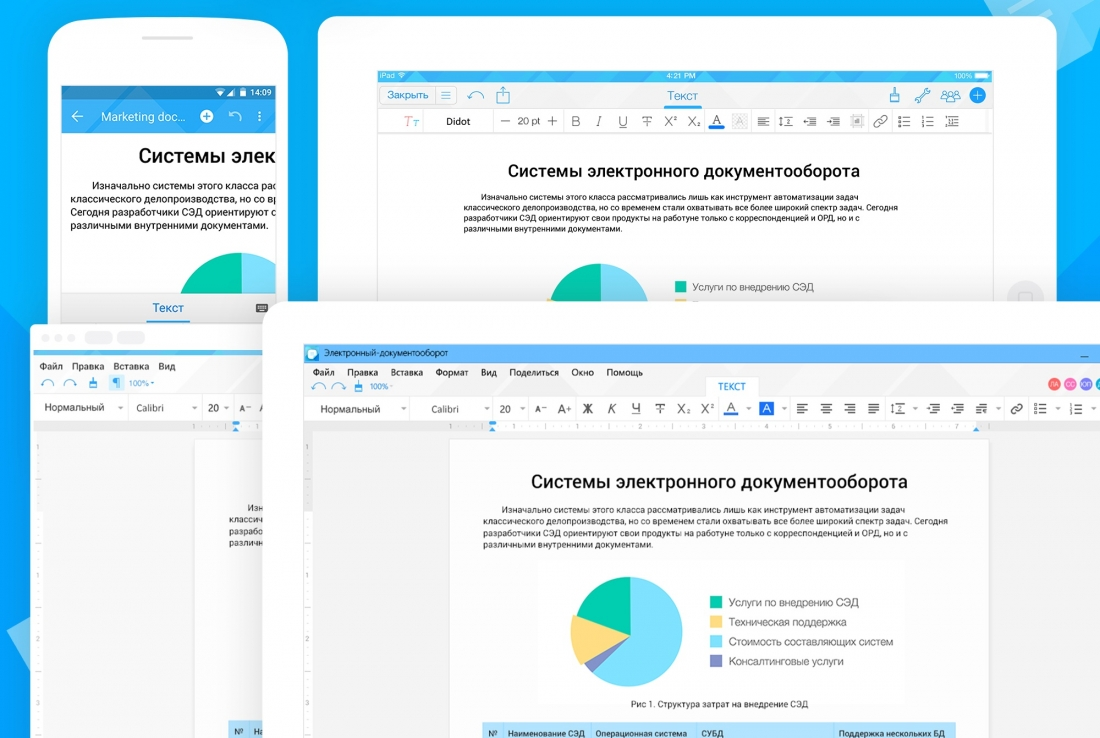This screenshot has width=1100, height=738.
Task: Open Файл menu in front desktop window
Action: click(323, 373)
